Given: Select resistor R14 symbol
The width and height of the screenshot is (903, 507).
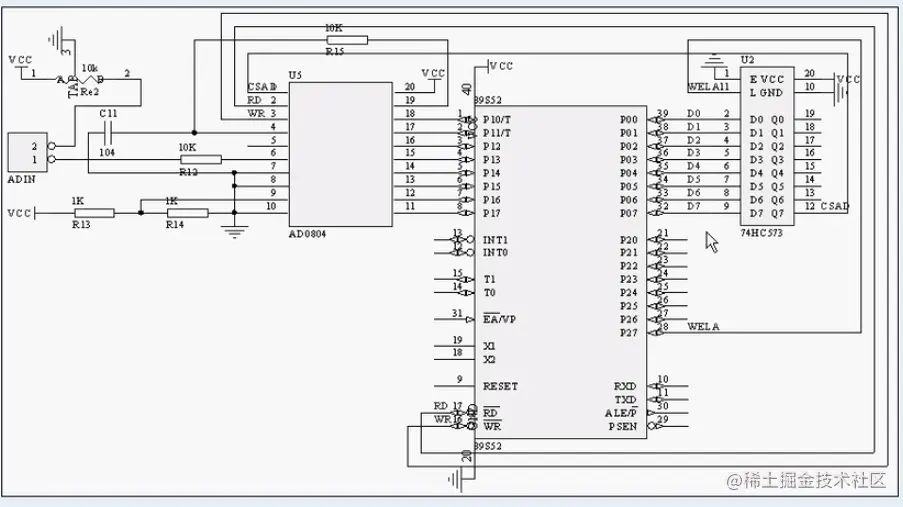Looking at the screenshot, I should pos(188,213).
